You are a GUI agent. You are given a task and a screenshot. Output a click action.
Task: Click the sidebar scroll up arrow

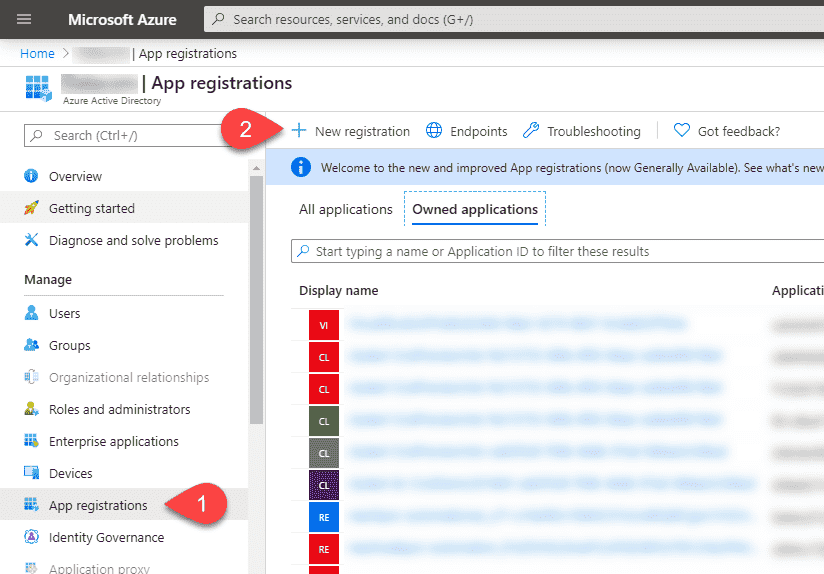click(x=256, y=168)
